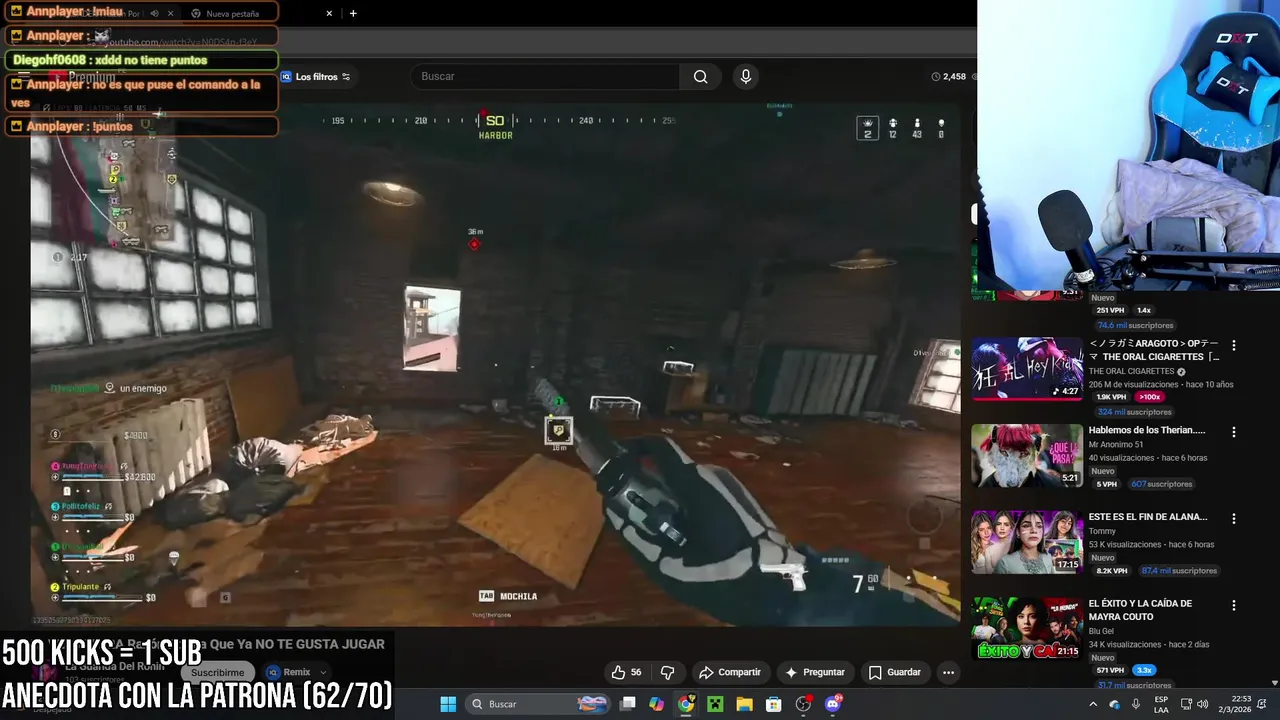Play the Therian 5:21 video thumbnail
The width and height of the screenshot is (1280, 720).
click(1027, 455)
